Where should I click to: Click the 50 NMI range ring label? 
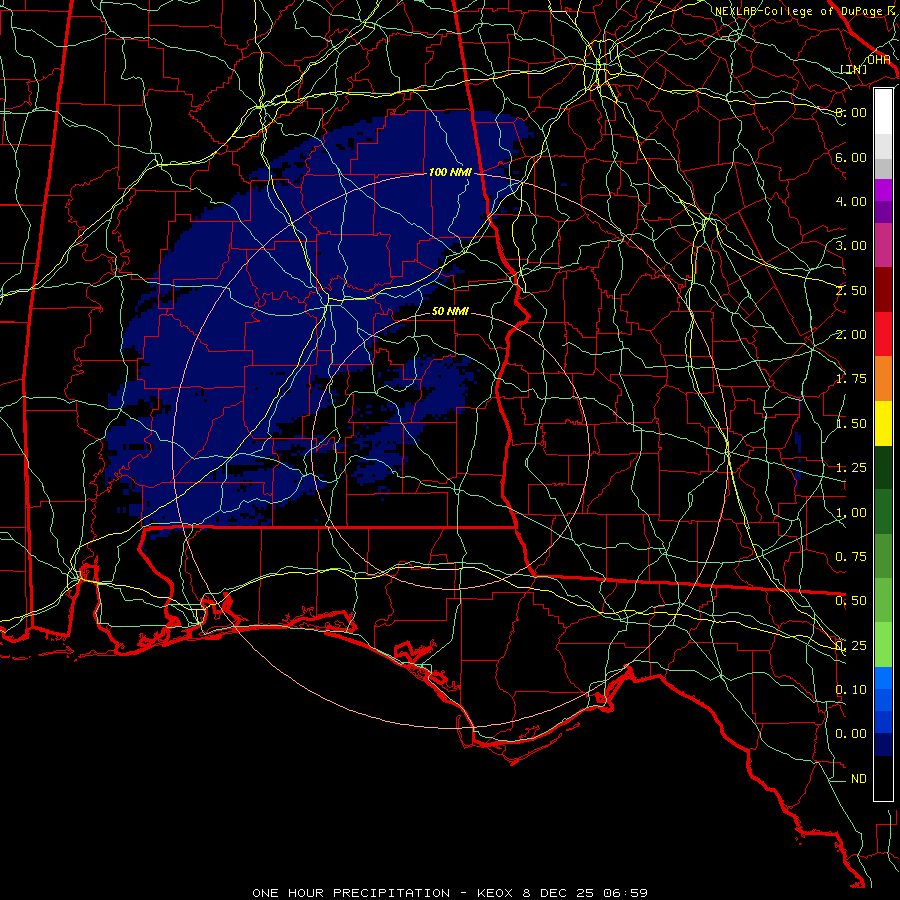(x=450, y=311)
